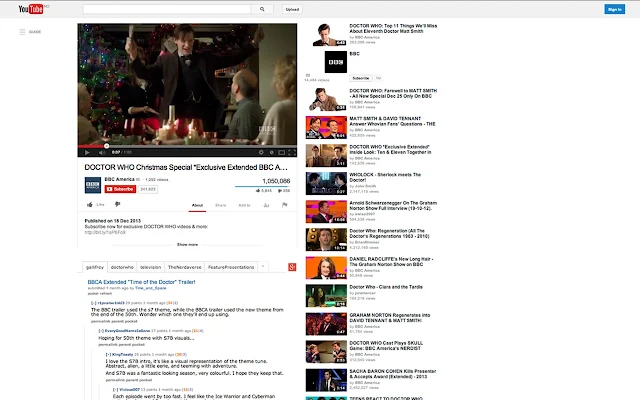Open the Add to tab
The width and height of the screenshot is (640, 400).
coord(244,205)
